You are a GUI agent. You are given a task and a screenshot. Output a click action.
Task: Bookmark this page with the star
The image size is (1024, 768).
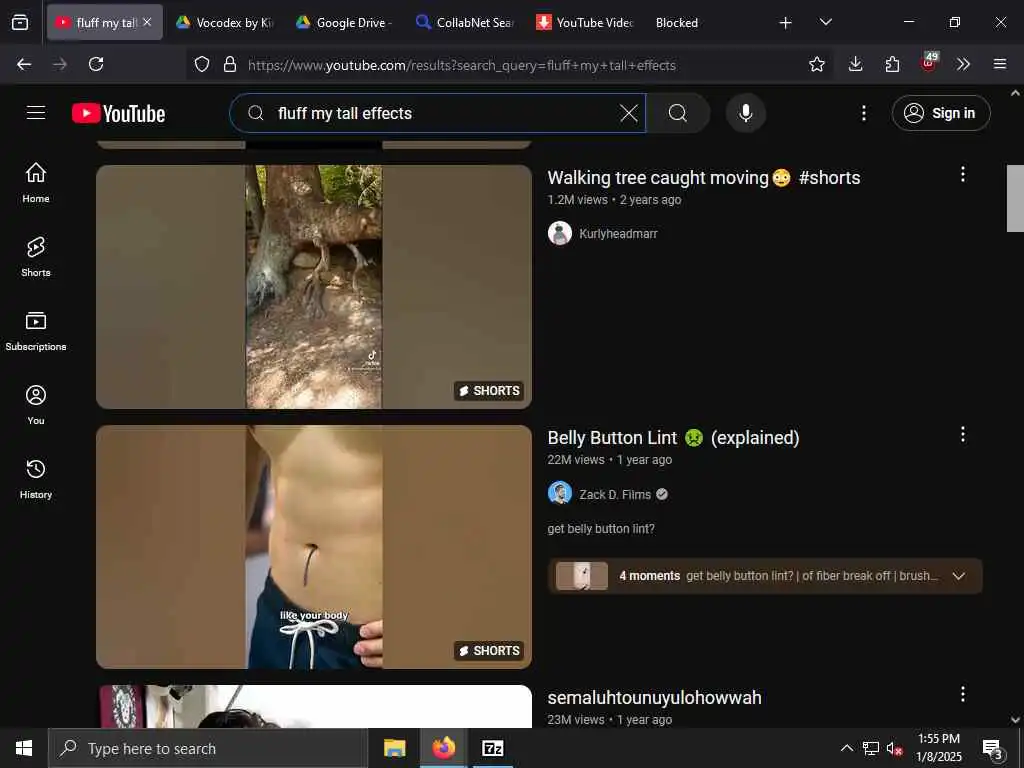click(816, 64)
